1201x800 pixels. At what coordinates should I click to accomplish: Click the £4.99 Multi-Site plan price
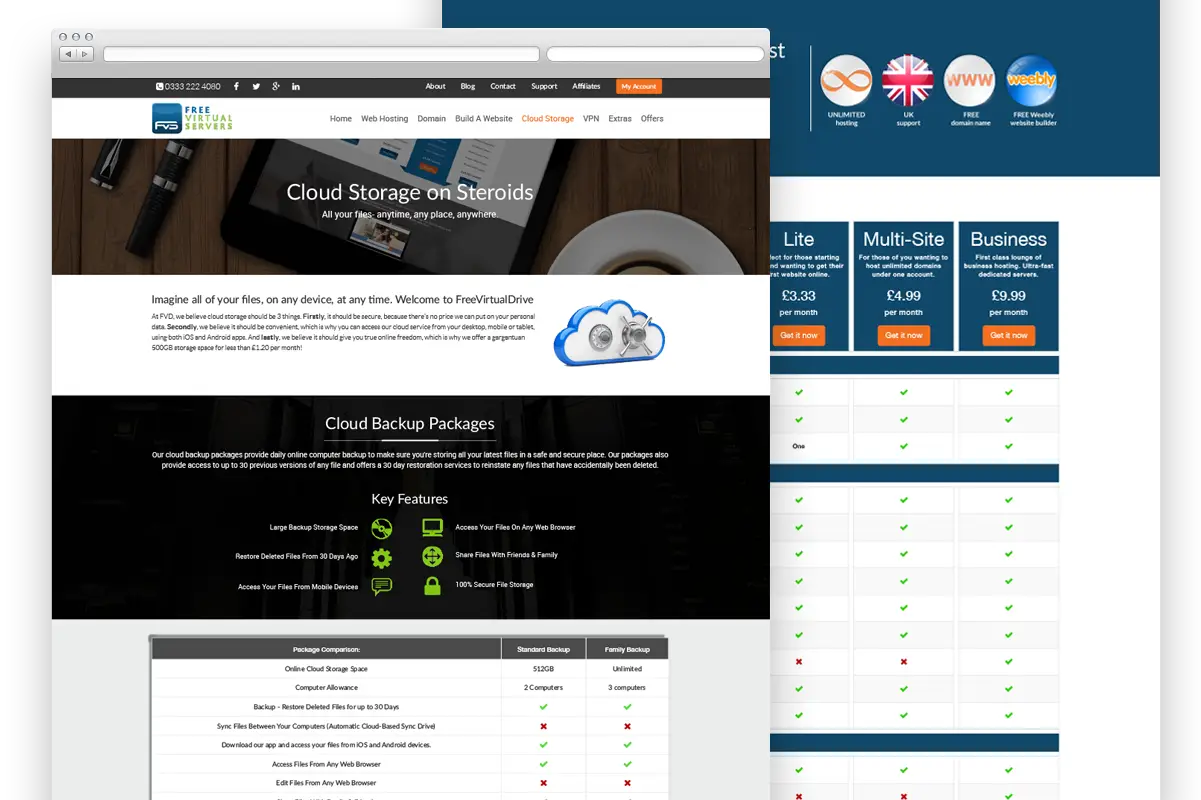pos(904,296)
